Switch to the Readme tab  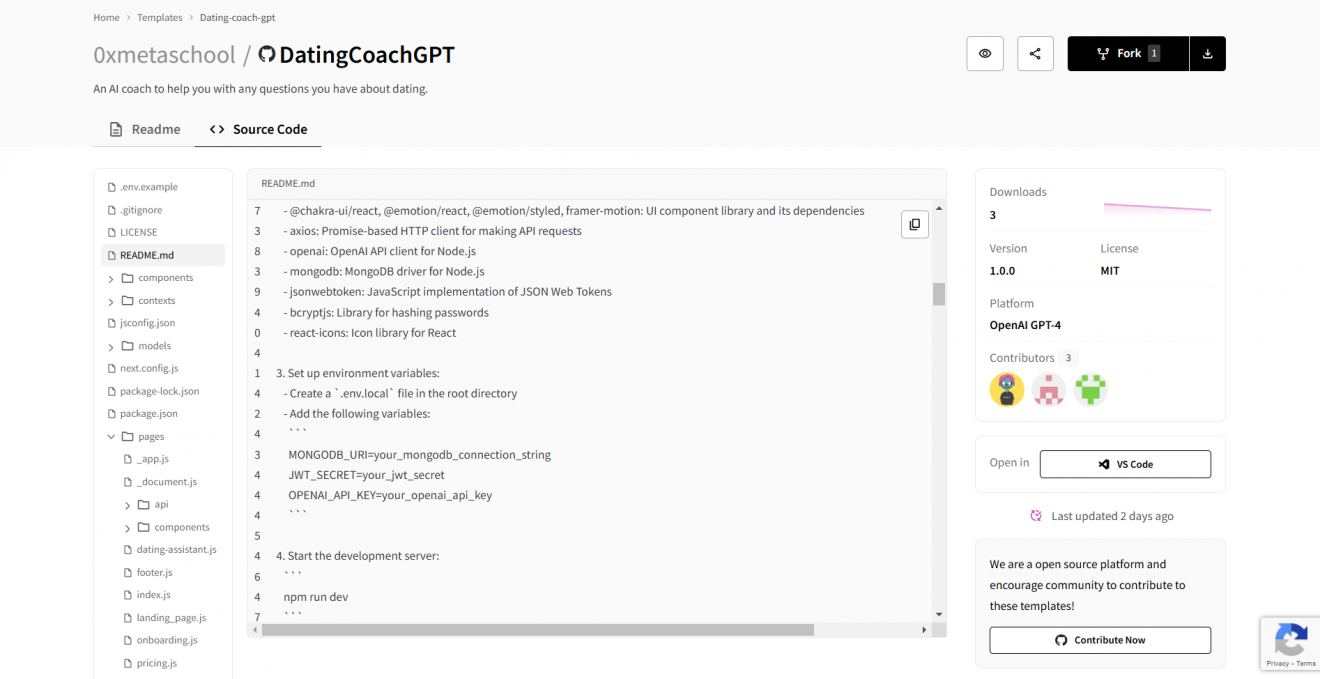144,129
